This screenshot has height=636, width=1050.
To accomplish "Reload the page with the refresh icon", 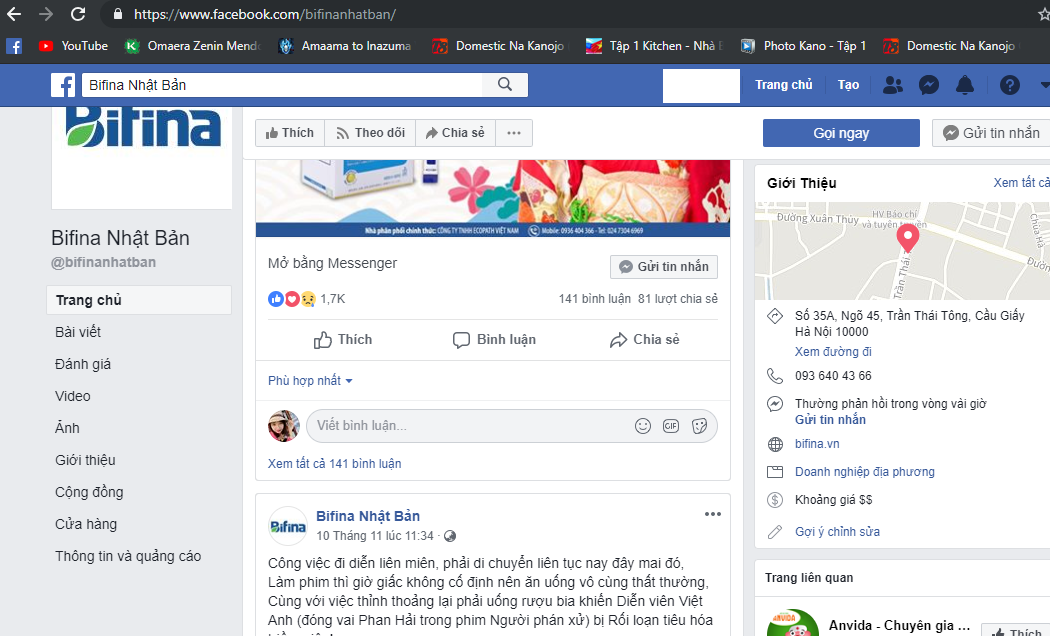I will [x=78, y=14].
